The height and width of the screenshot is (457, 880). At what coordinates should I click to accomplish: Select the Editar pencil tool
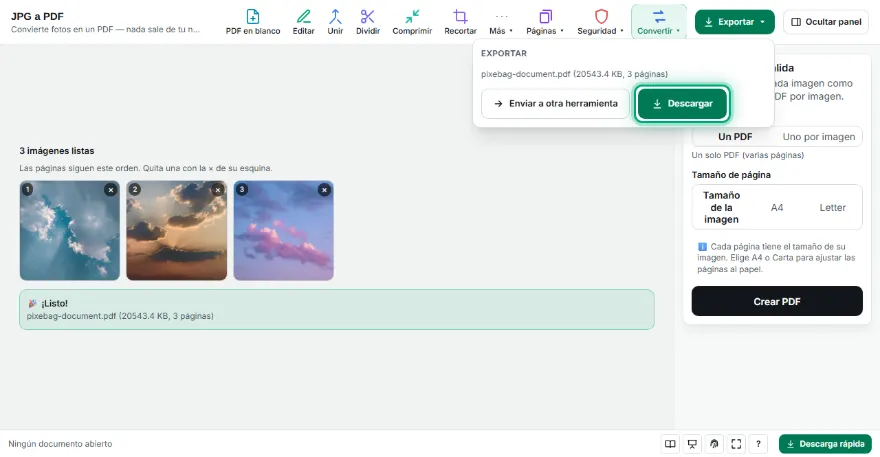[303, 22]
